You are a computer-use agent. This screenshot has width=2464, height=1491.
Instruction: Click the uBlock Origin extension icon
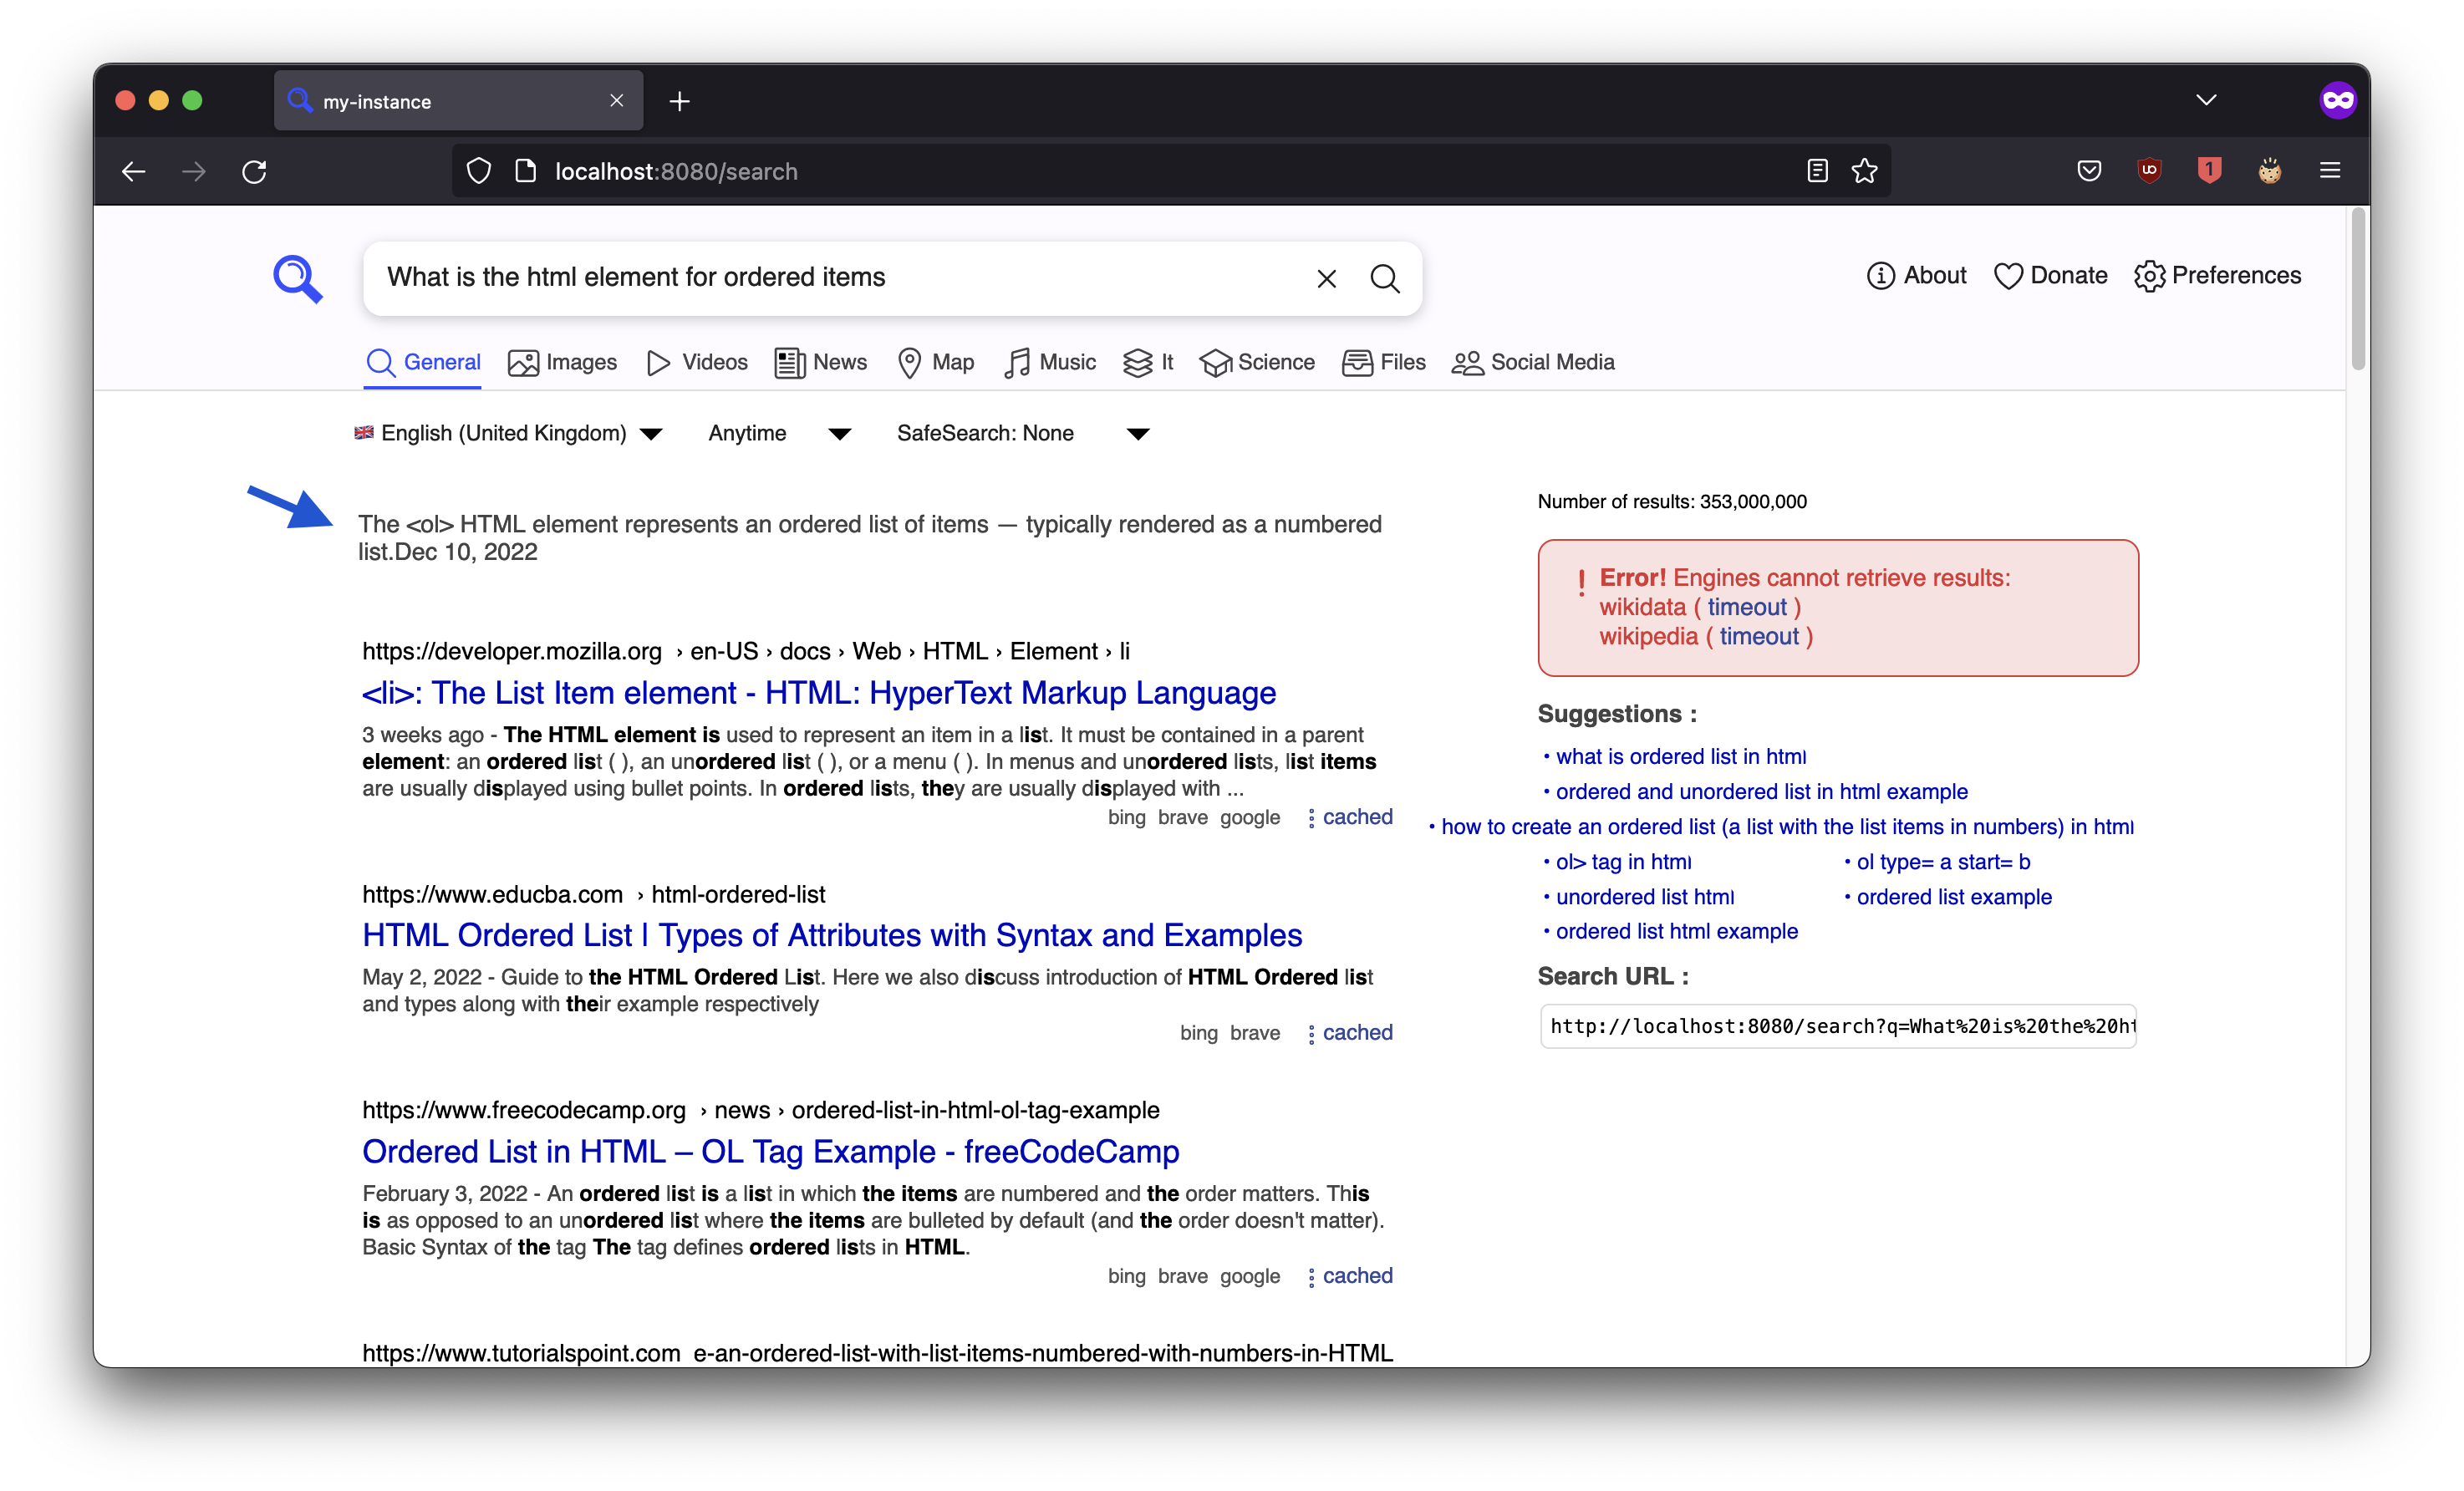2150,170
